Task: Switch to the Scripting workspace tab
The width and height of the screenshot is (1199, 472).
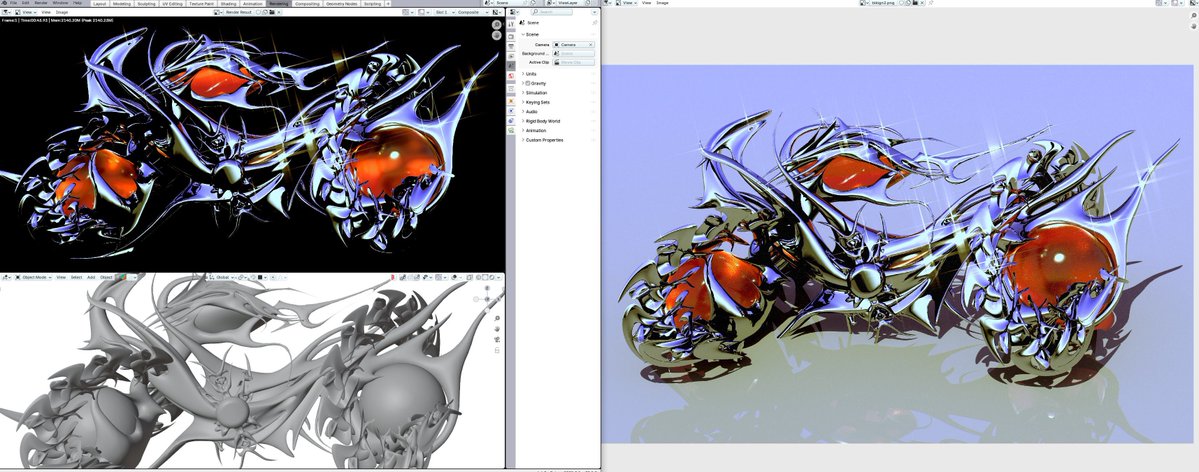Action: coord(372,4)
